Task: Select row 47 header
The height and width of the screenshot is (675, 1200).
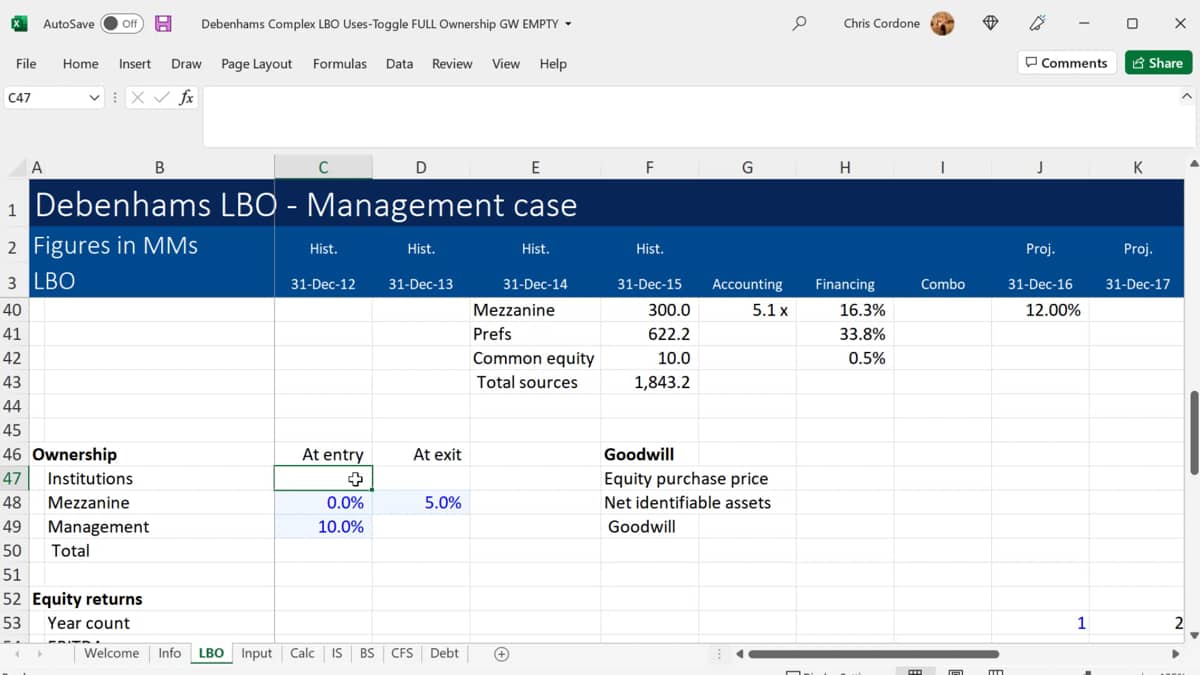Action: tap(14, 478)
